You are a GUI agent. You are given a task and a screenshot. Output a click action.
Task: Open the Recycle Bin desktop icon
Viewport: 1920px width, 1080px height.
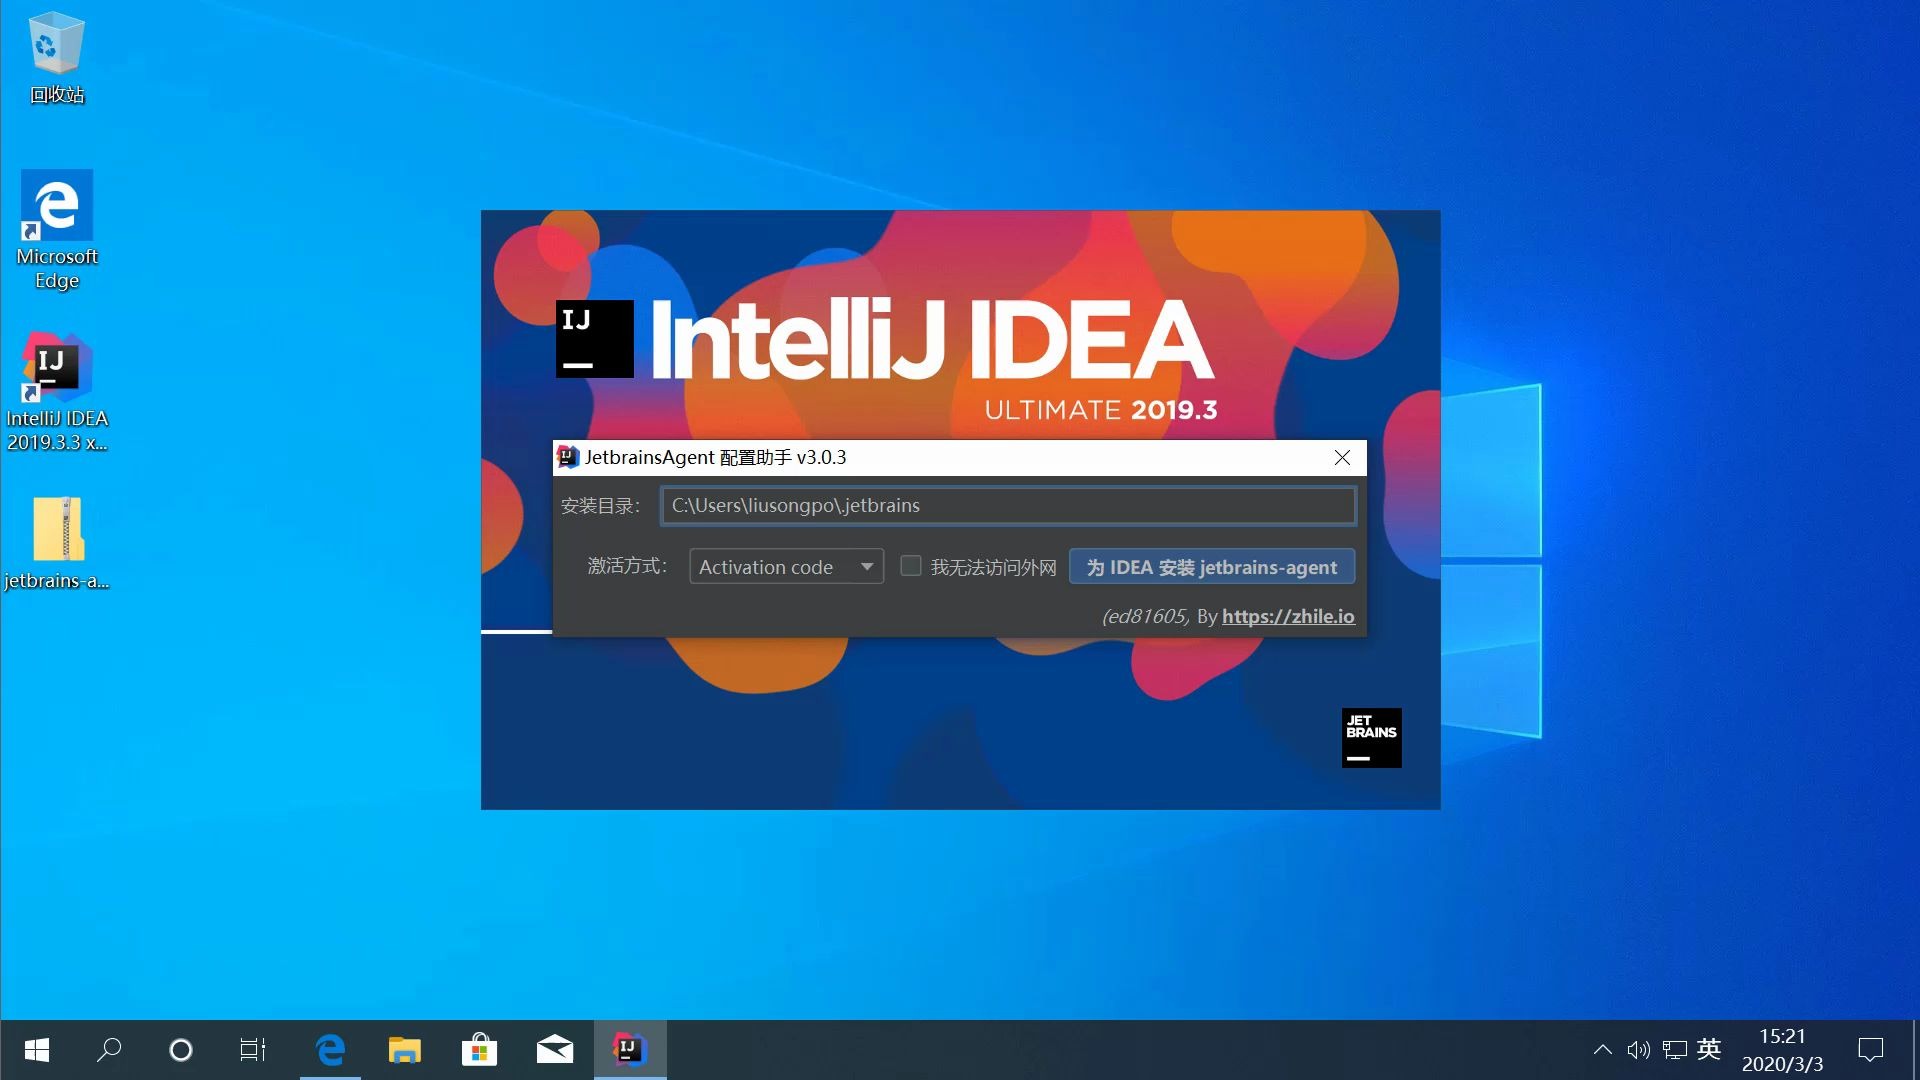click(x=57, y=58)
